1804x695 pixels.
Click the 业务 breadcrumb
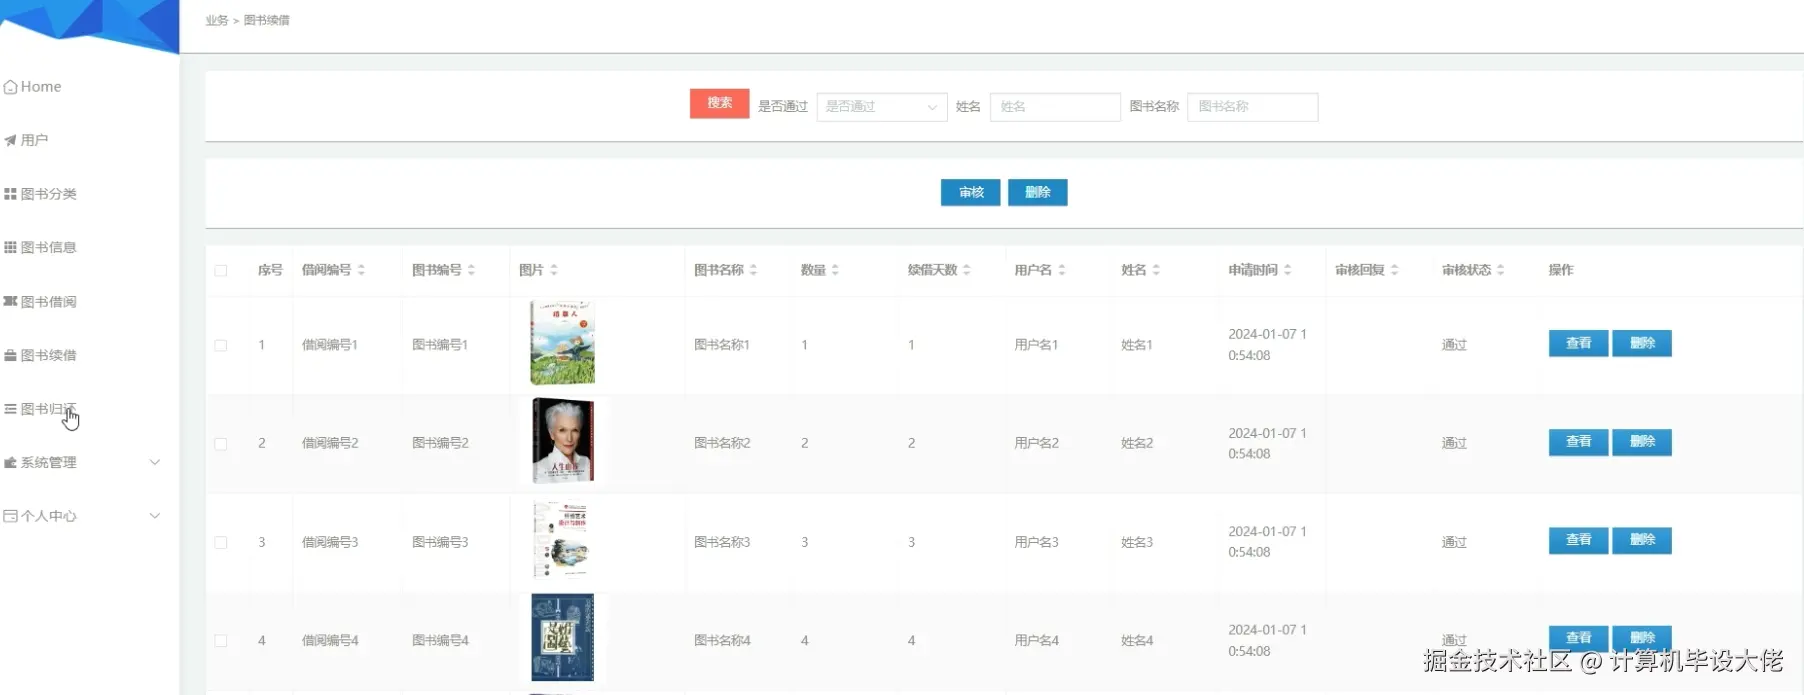[217, 20]
